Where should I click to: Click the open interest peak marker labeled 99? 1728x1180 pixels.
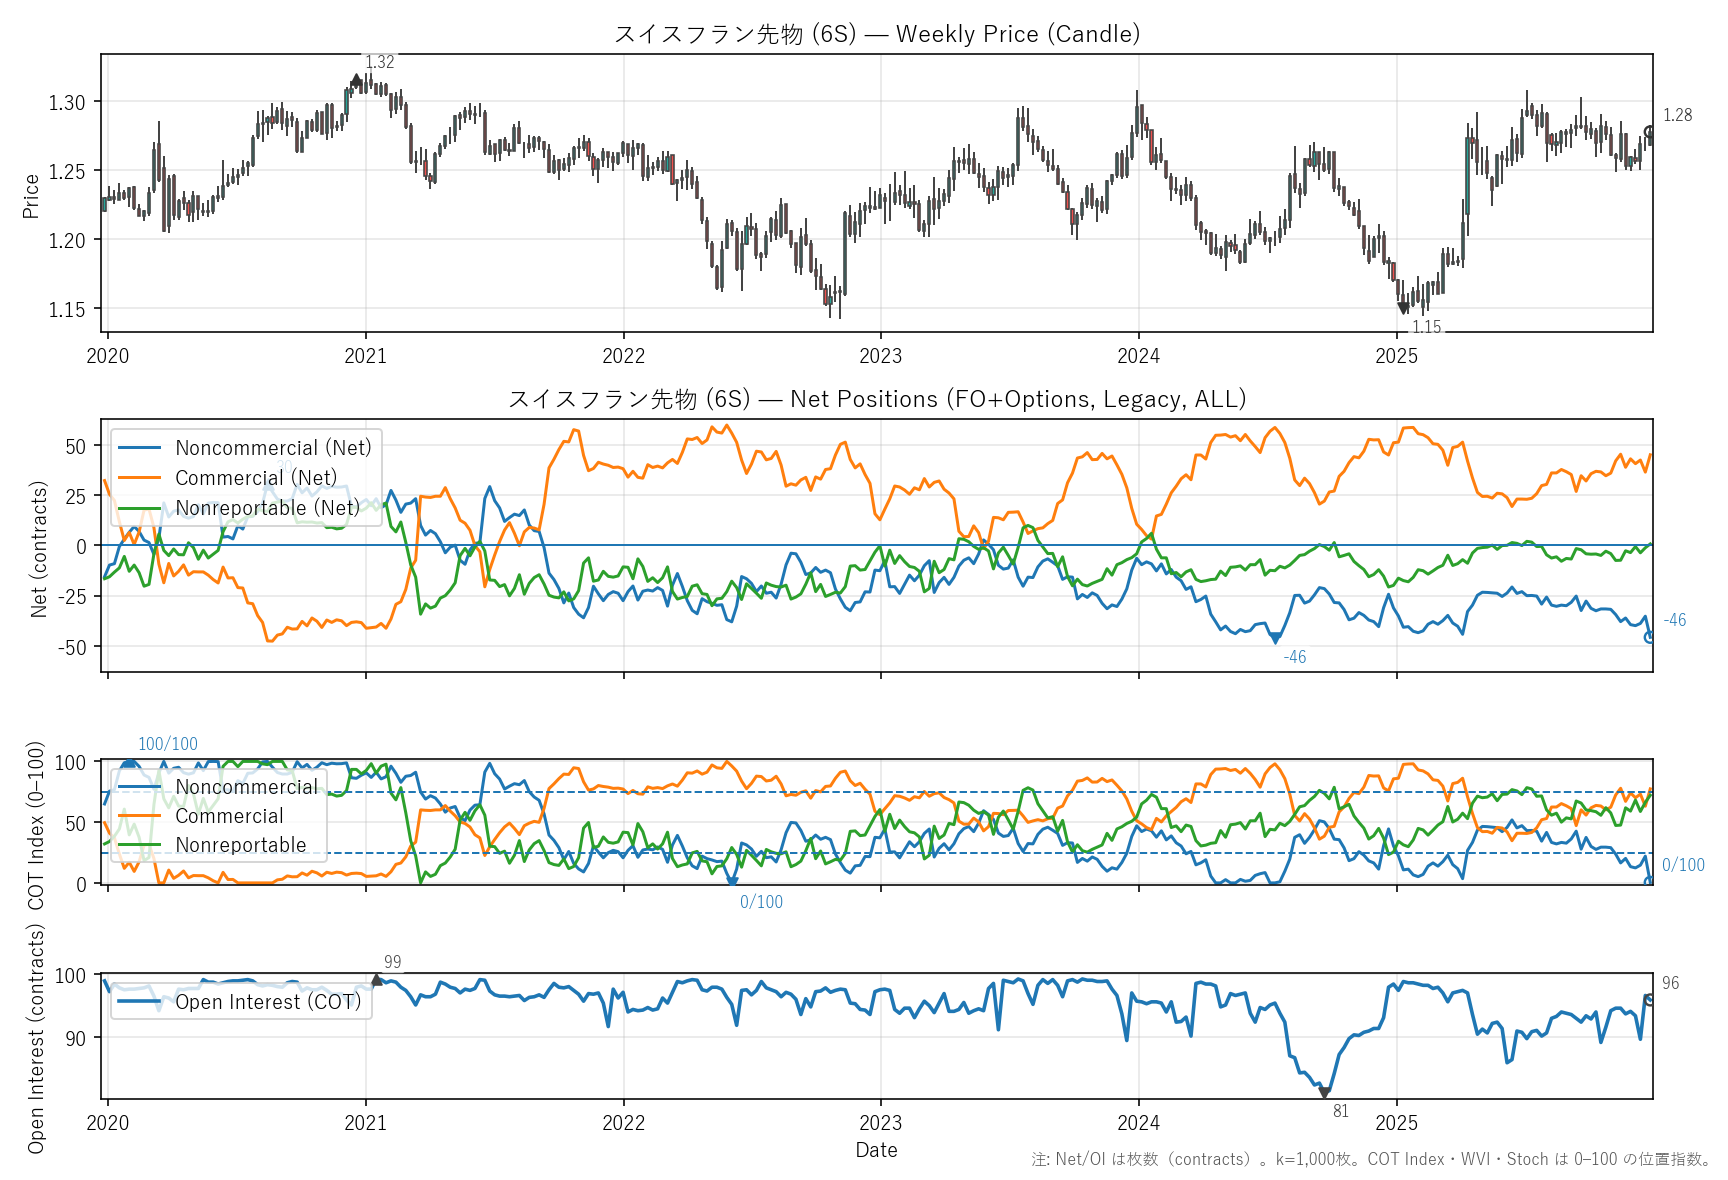(x=377, y=980)
